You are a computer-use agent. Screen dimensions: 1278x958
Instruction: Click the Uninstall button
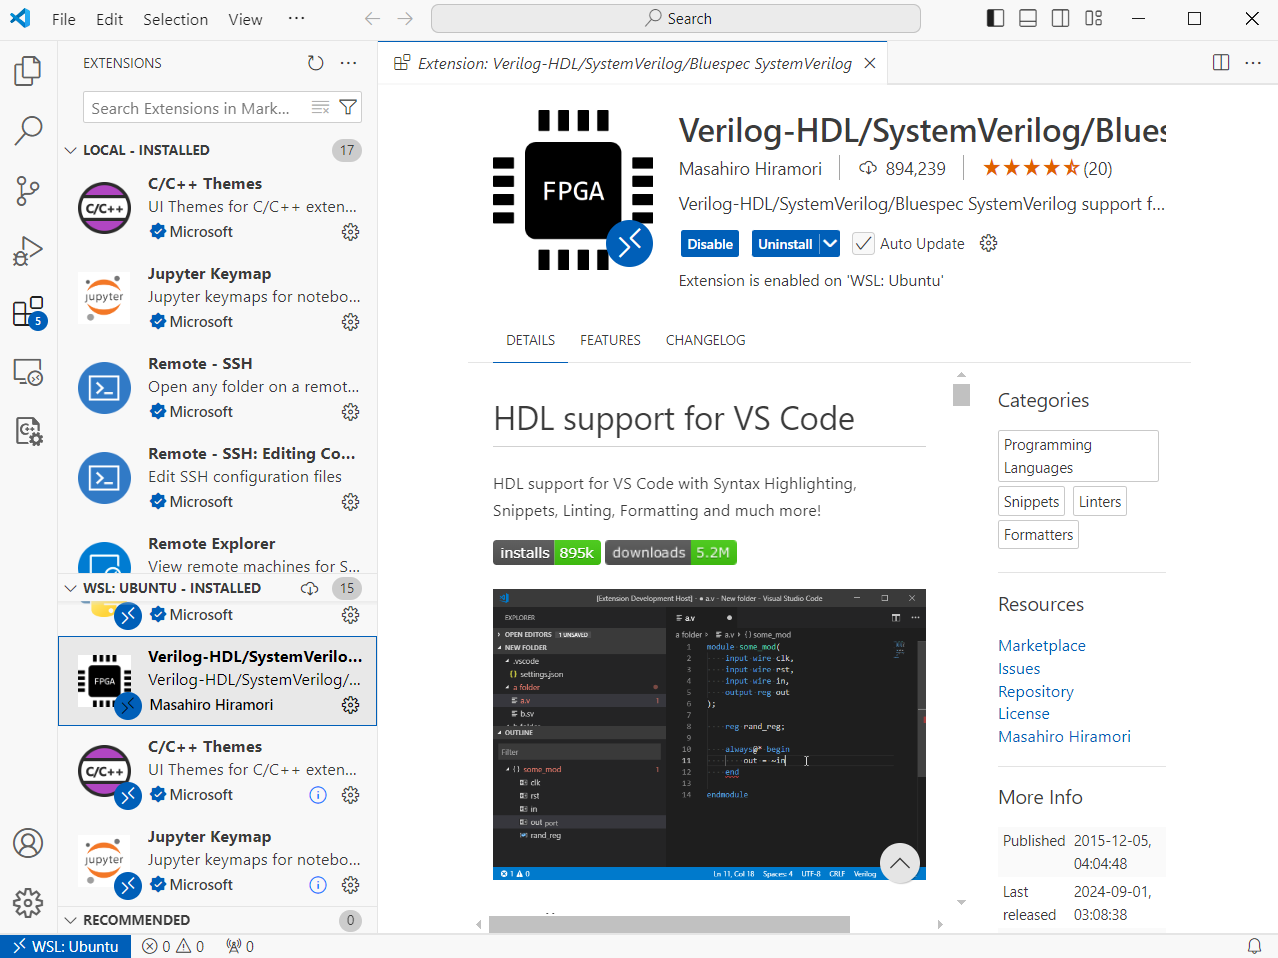(785, 244)
